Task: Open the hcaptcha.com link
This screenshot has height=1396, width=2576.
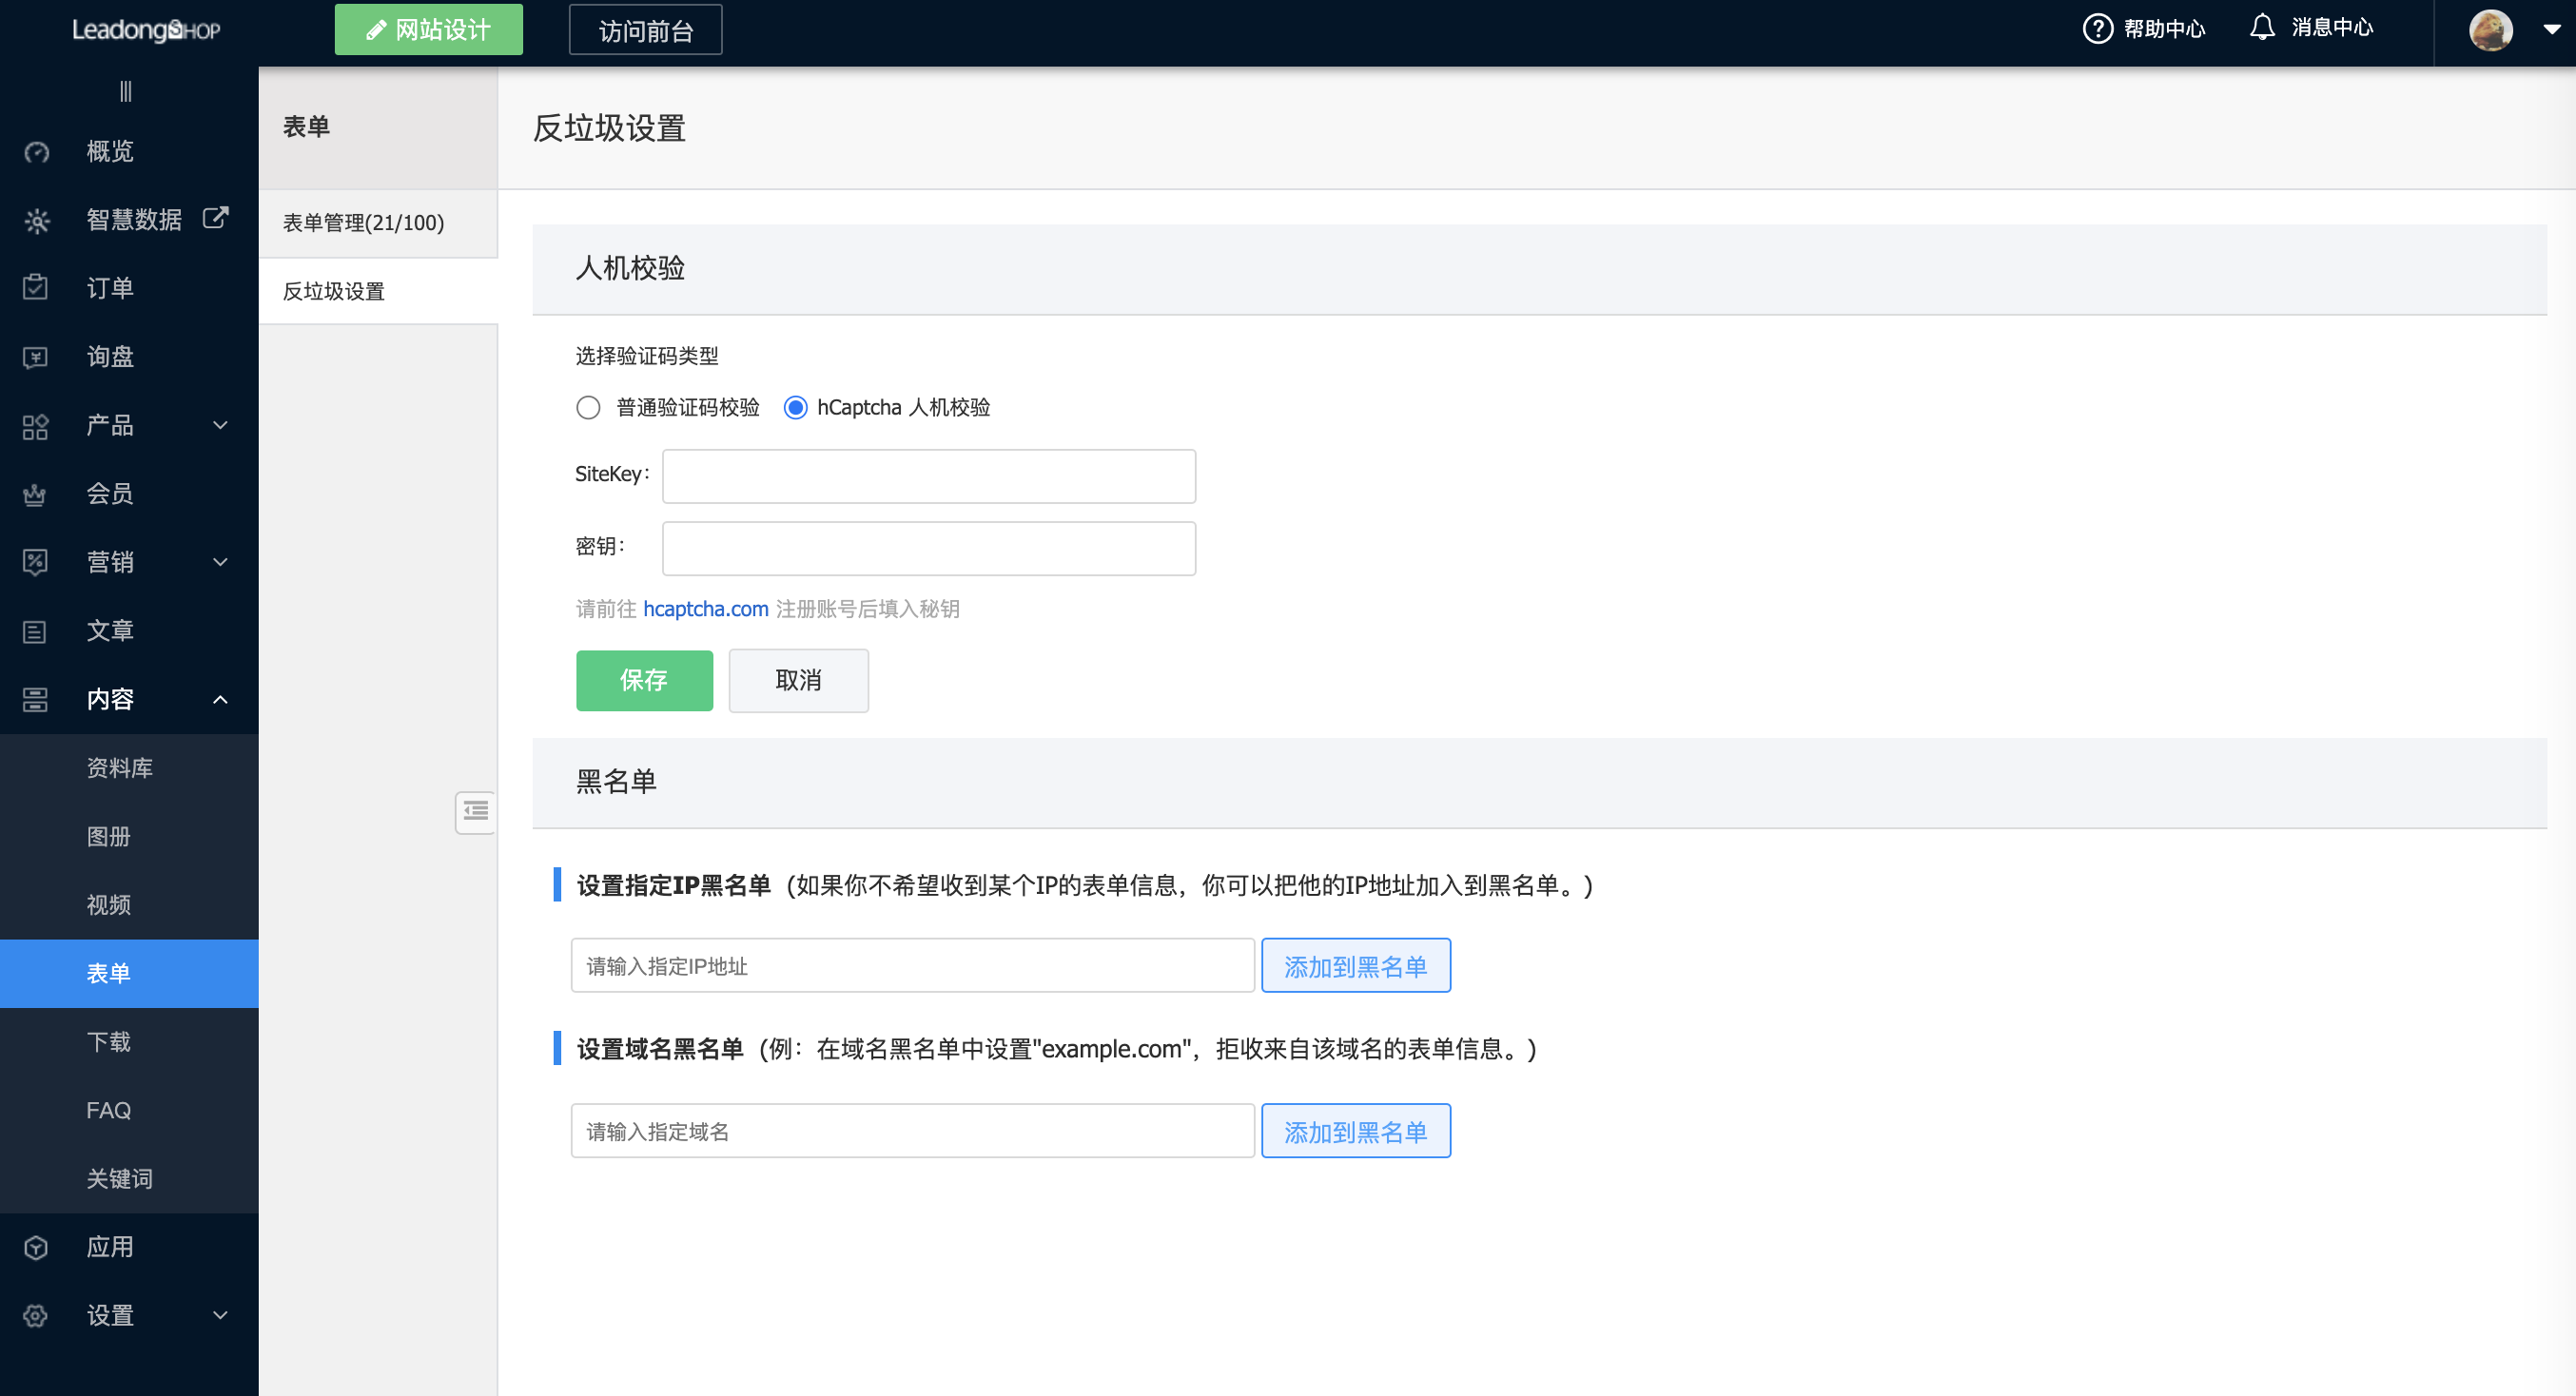Action: (x=705, y=609)
